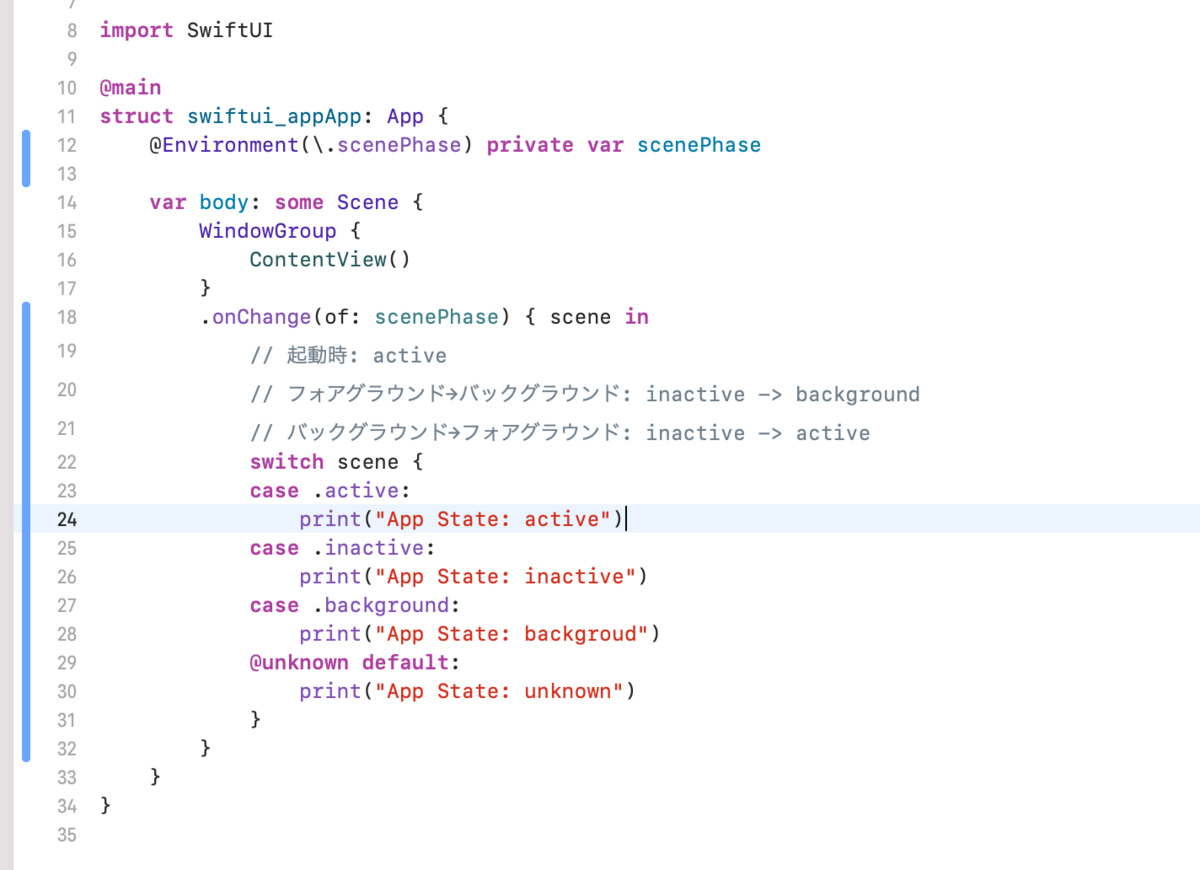Screen dimensions: 1200x870
Task: Click 'case .active:' line
Action: [330, 491]
